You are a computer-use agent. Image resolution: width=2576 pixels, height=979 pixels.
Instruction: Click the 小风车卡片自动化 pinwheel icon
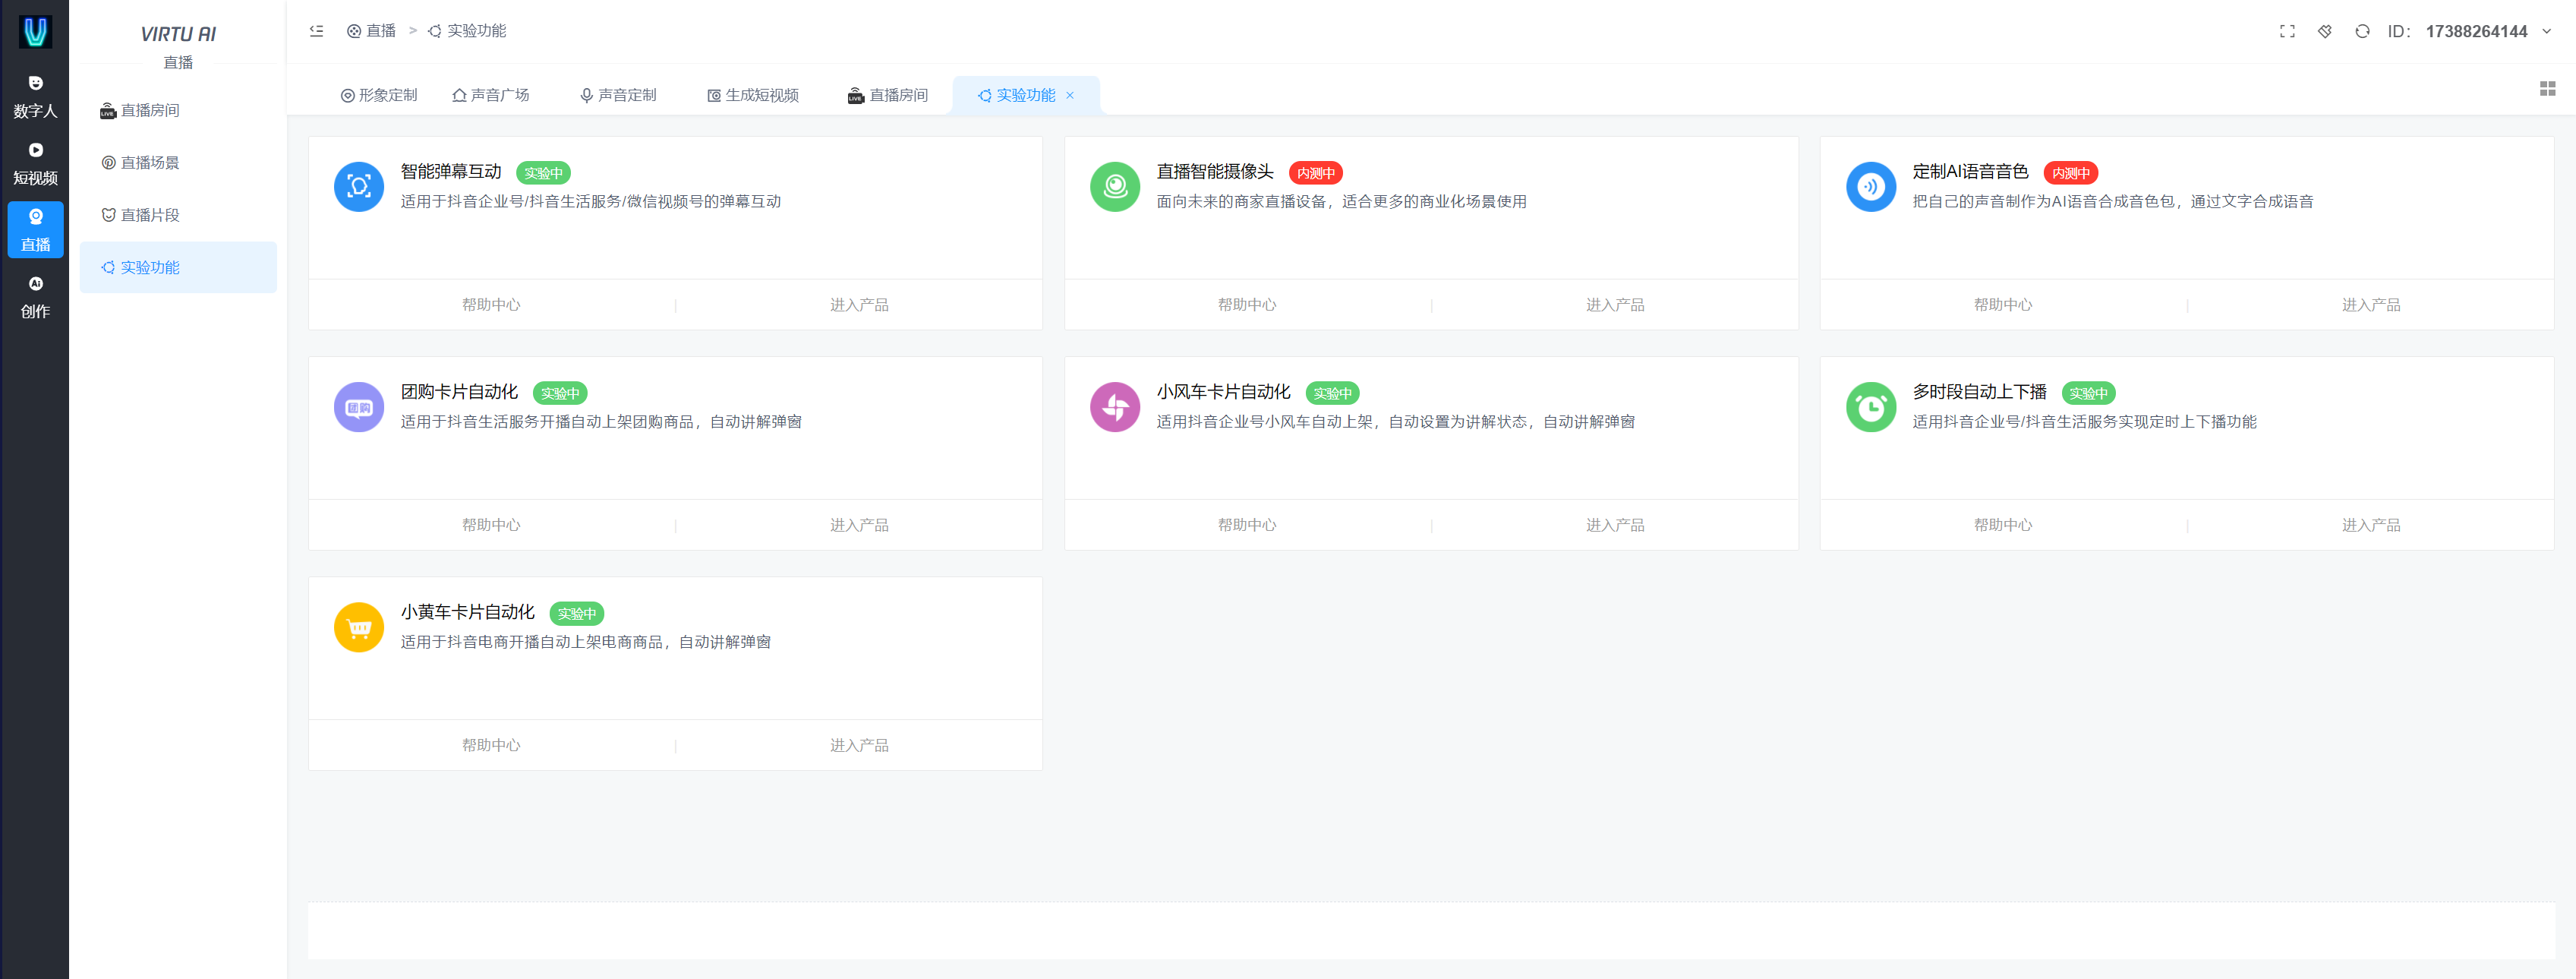tap(1115, 407)
